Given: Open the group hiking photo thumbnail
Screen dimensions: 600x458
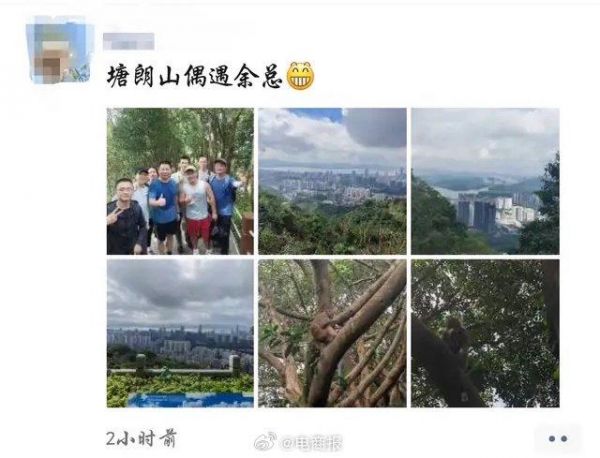Looking at the screenshot, I should (x=180, y=181).
